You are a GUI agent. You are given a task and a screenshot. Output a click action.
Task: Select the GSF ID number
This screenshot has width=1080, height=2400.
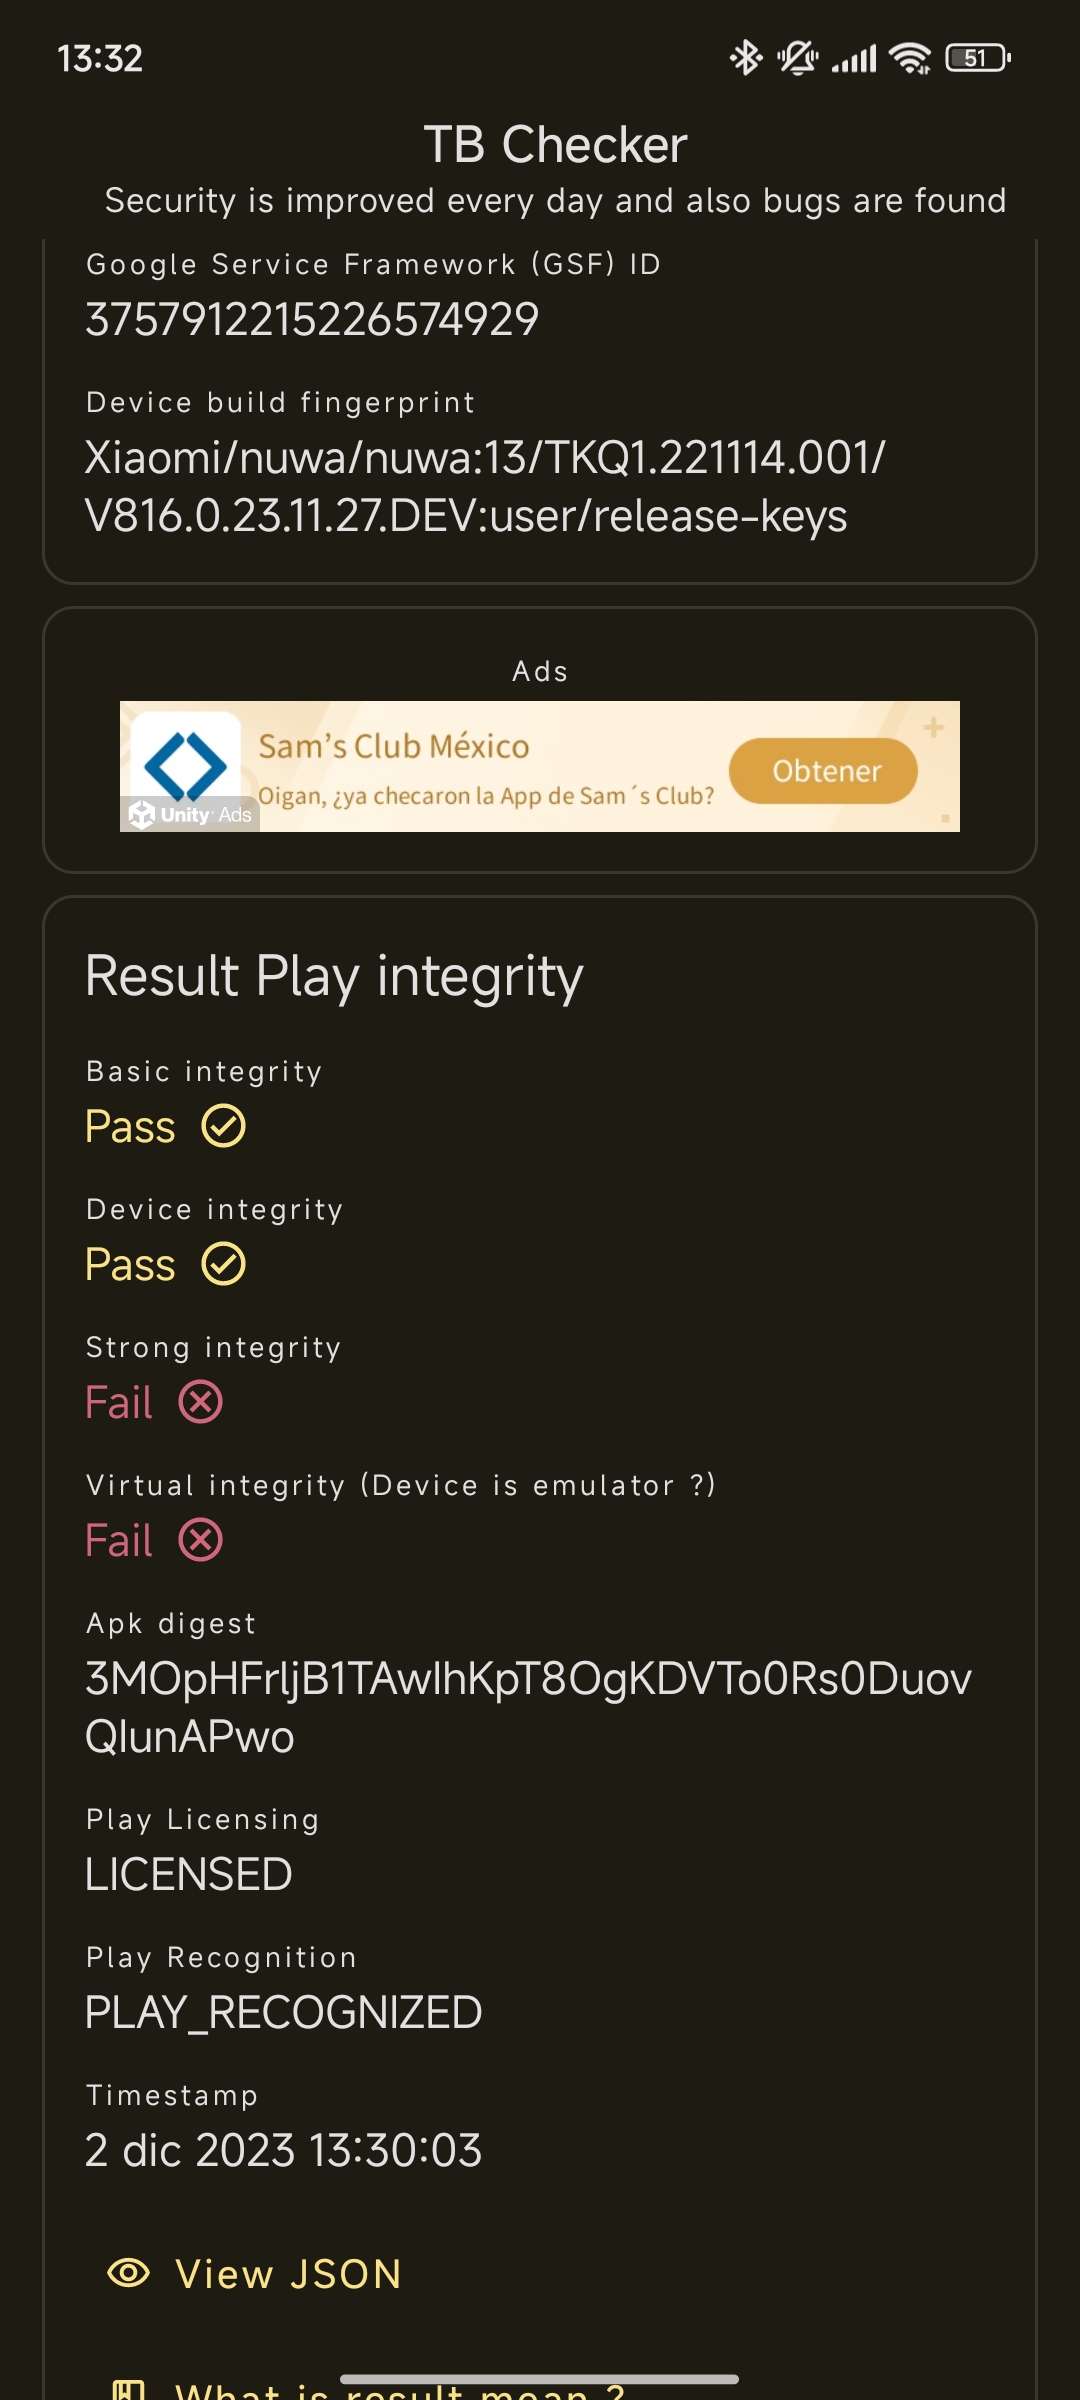312,320
